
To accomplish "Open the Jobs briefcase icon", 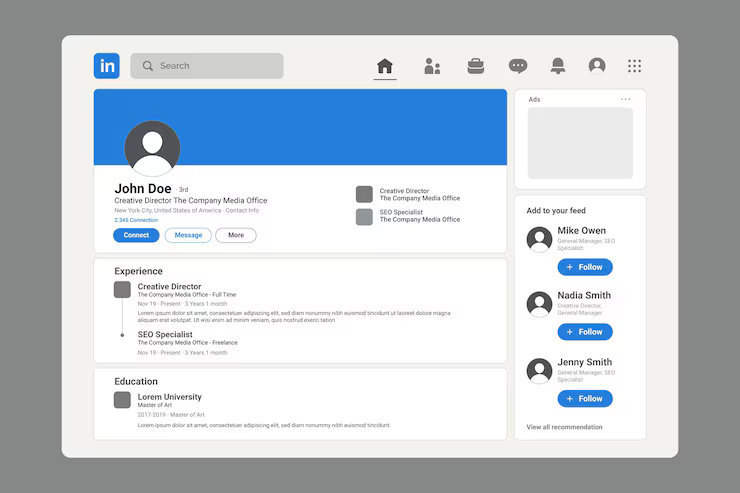I will [475, 66].
